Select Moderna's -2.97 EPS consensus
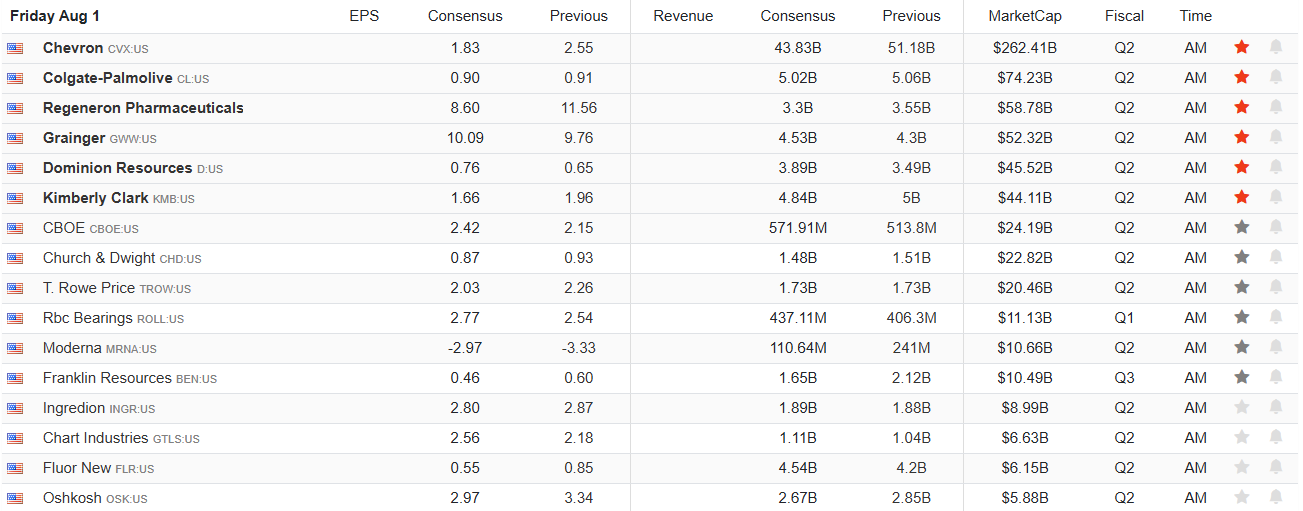 pos(465,348)
